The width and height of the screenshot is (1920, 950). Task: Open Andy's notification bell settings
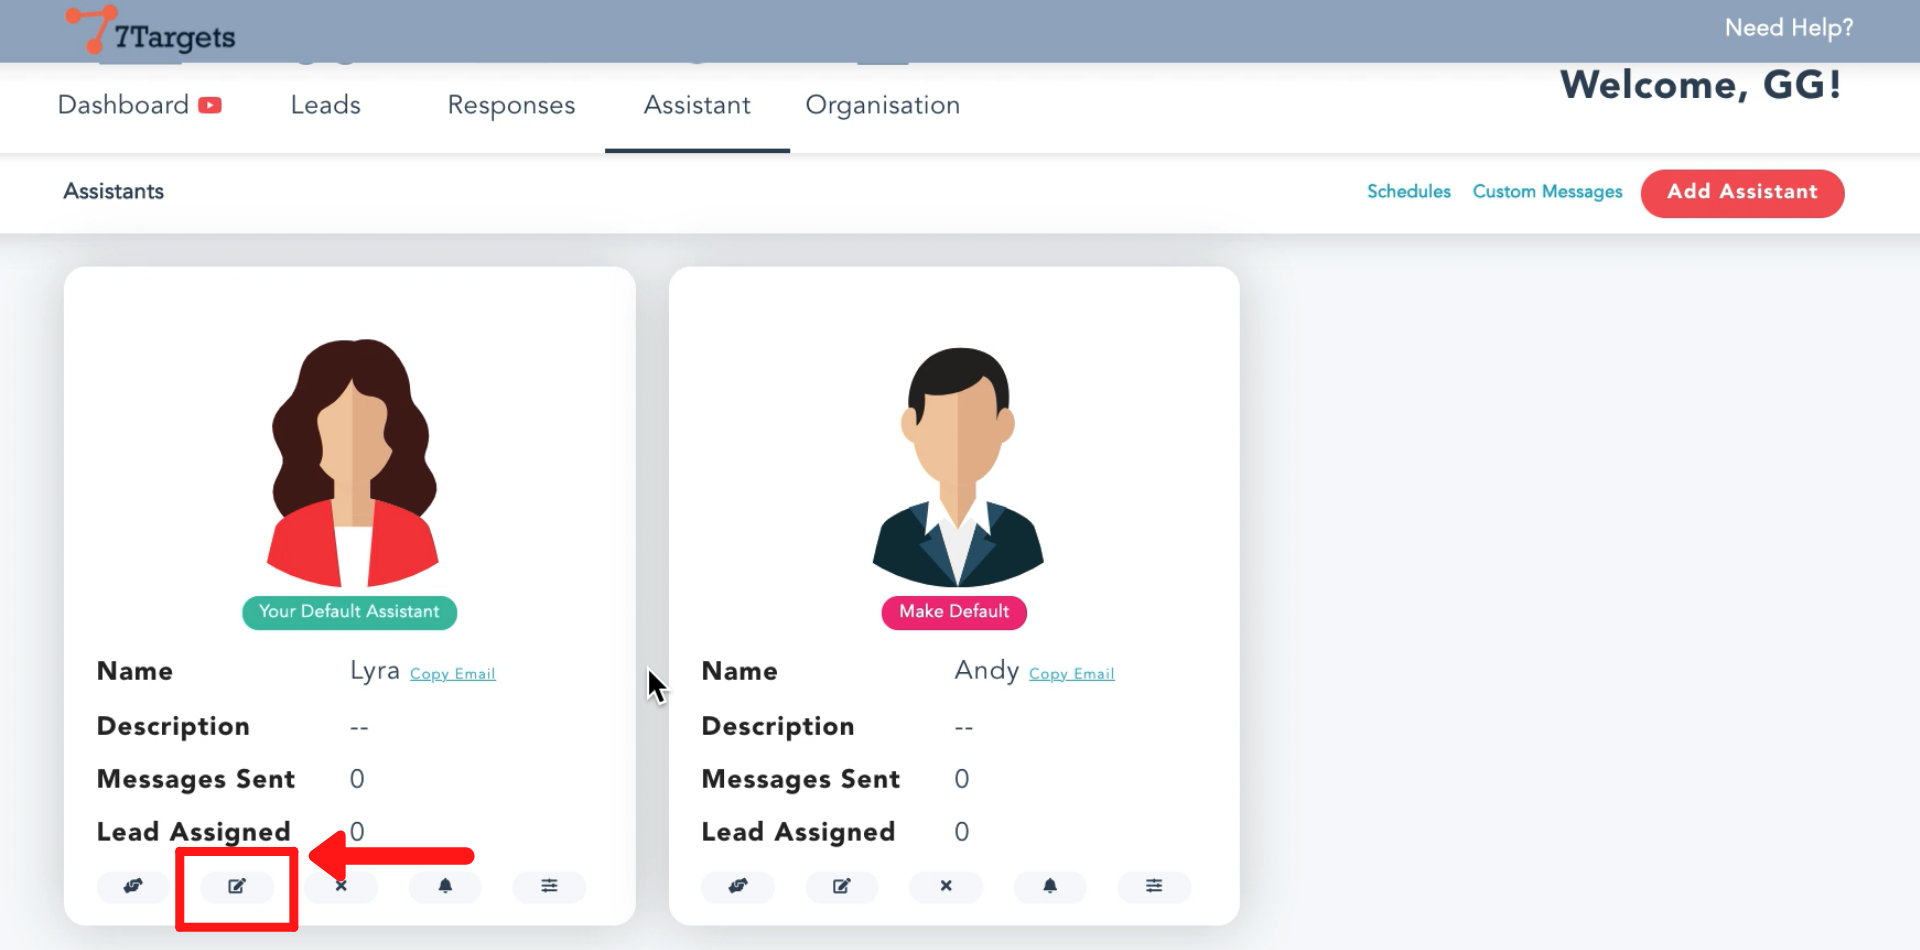click(x=1050, y=886)
